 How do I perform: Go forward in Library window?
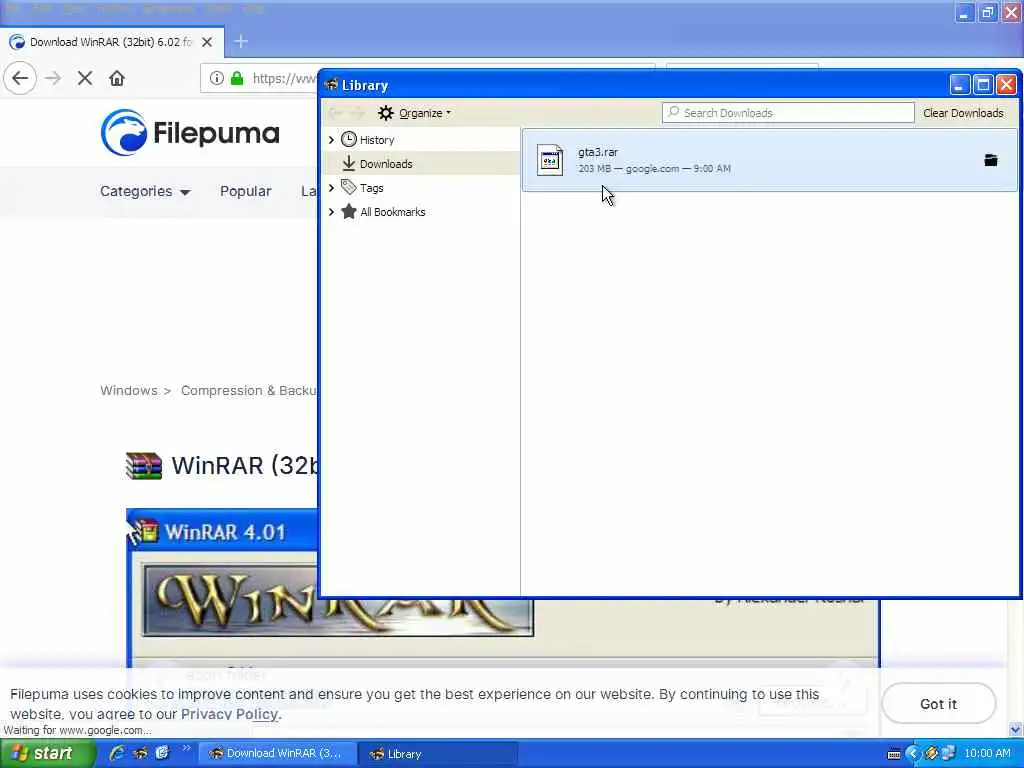pyautogui.click(x=357, y=113)
